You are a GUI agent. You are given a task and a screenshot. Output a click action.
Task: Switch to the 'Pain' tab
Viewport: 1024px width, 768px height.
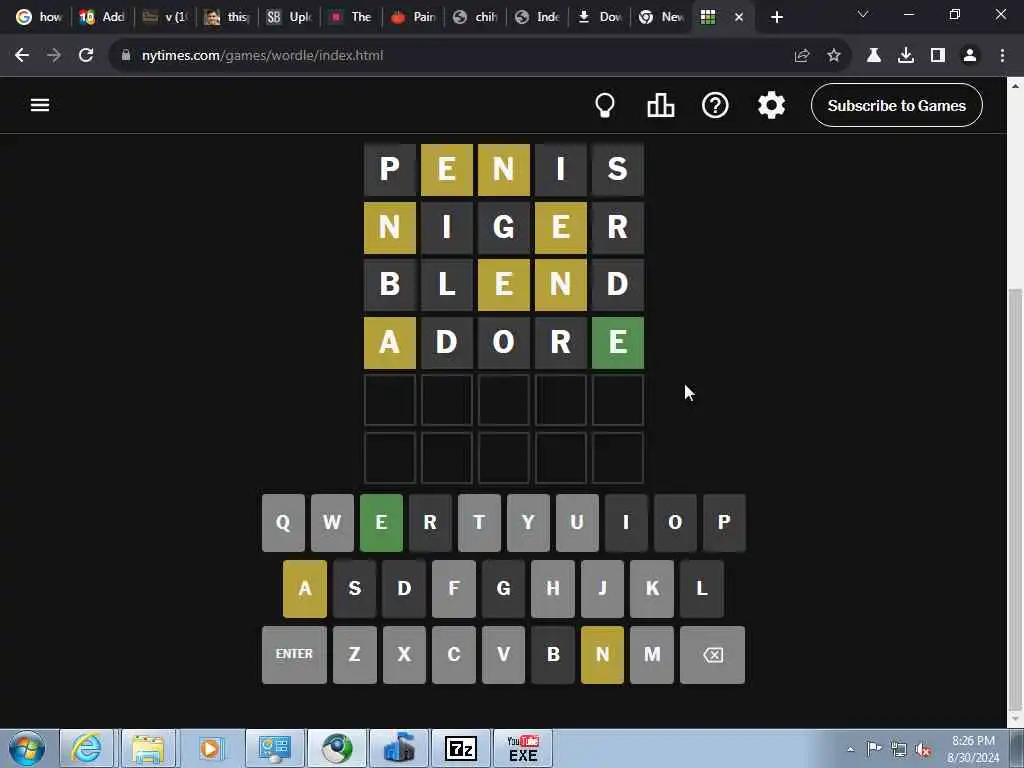click(x=414, y=17)
